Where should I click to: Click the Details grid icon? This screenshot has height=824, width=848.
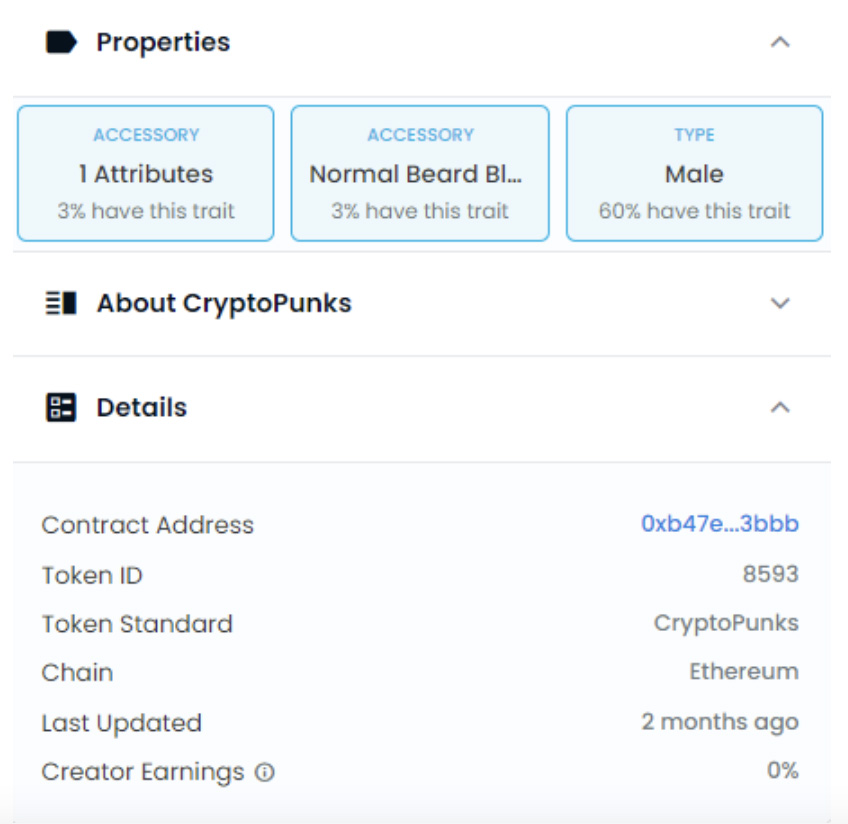(61, 407)
